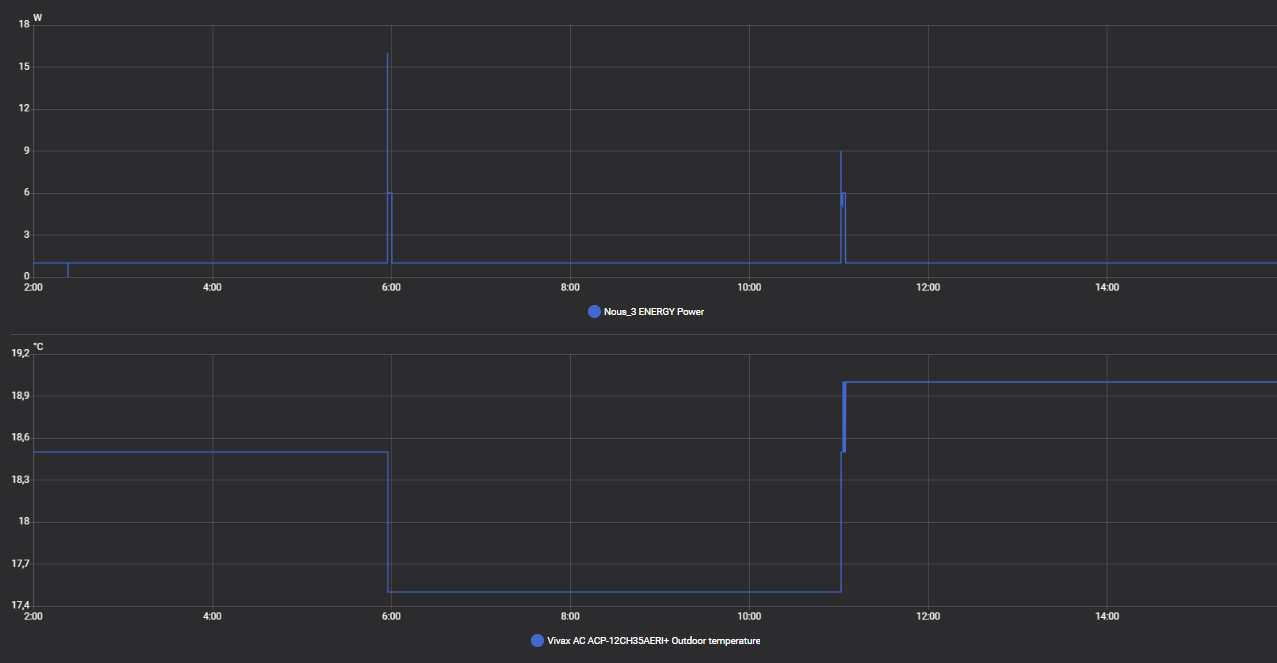Click the 19,2 label on temperature Y-axis
1277x663 pixels.
[x=20, y=353]
